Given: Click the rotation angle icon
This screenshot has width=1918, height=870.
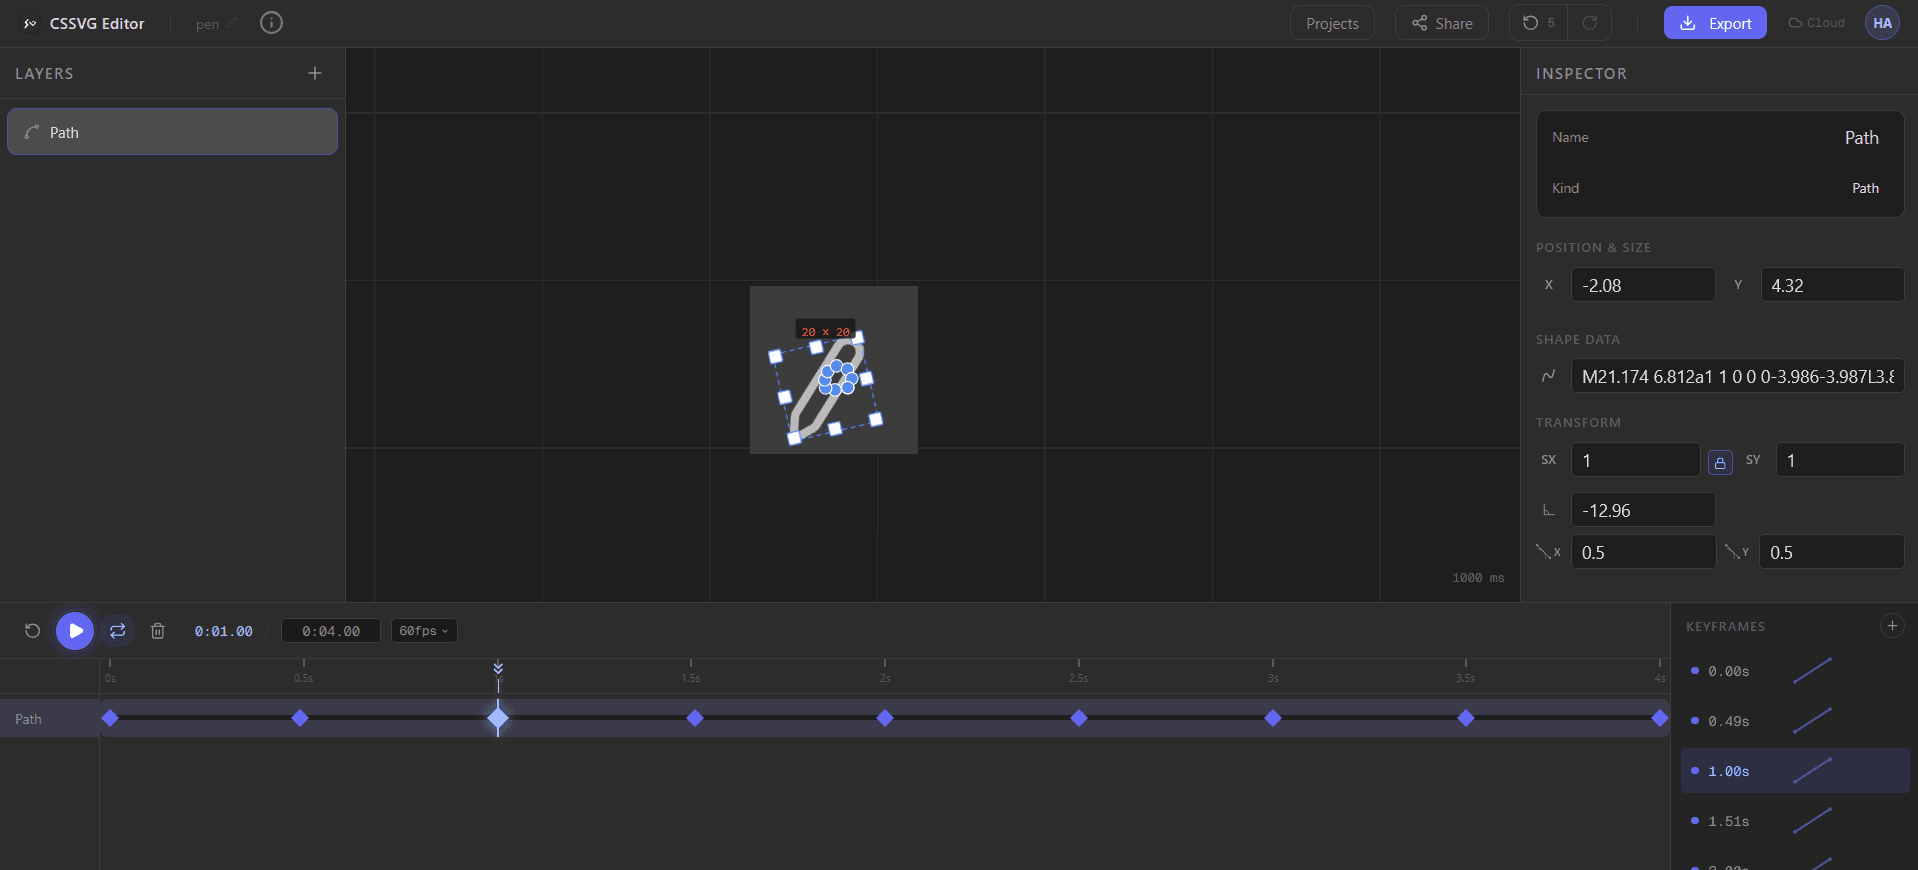Looking at the screenshot, I should tap(1548, 510).
